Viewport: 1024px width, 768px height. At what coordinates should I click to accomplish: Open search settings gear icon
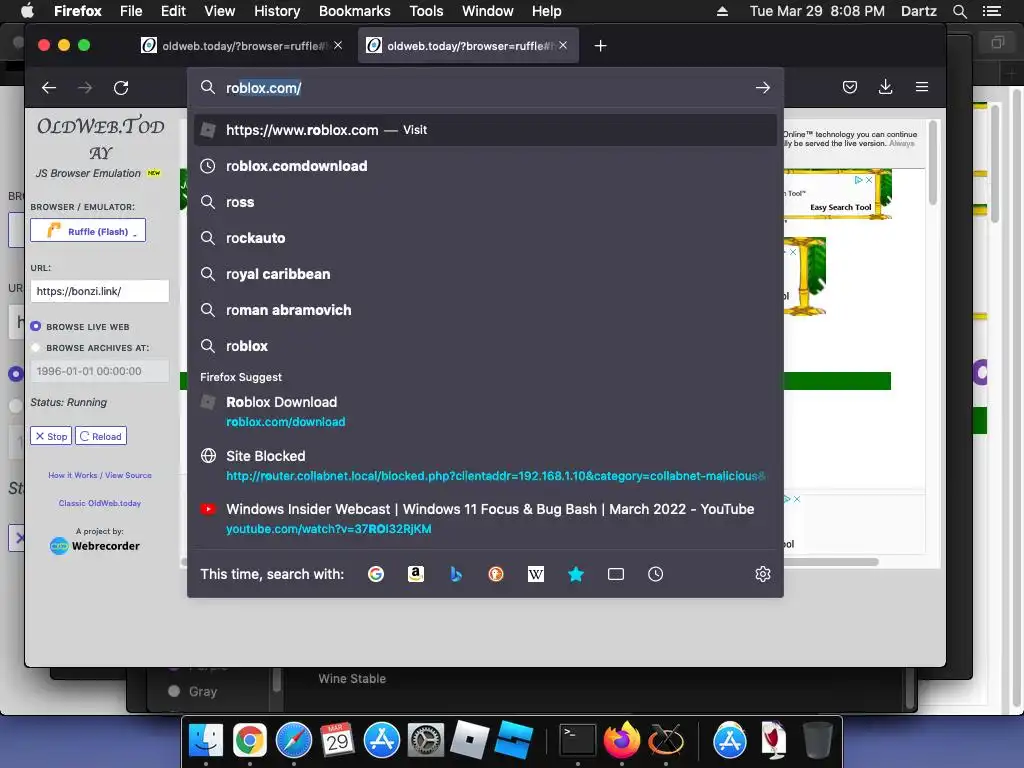763,574
